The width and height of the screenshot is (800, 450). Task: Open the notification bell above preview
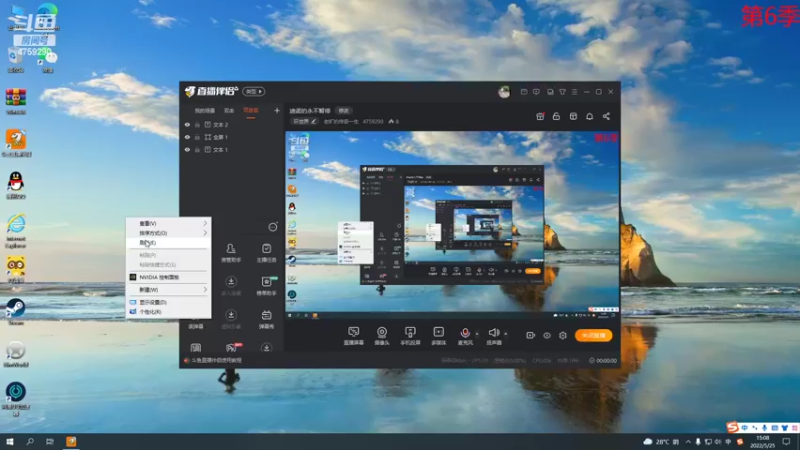[x=589, y=116]
